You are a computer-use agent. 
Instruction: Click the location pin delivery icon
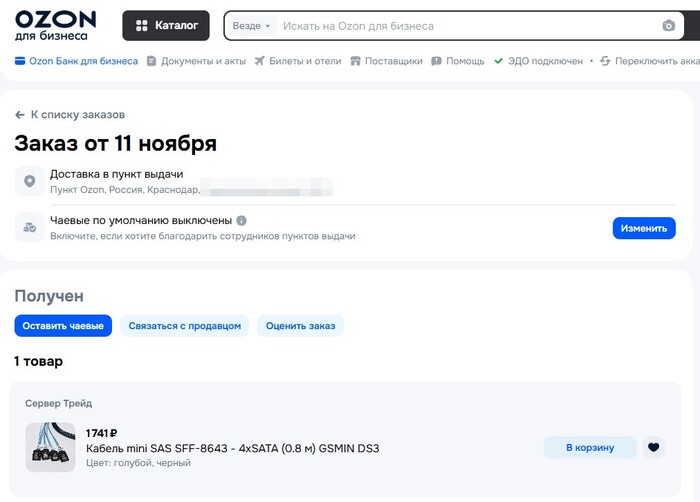[x=30, y=181]
